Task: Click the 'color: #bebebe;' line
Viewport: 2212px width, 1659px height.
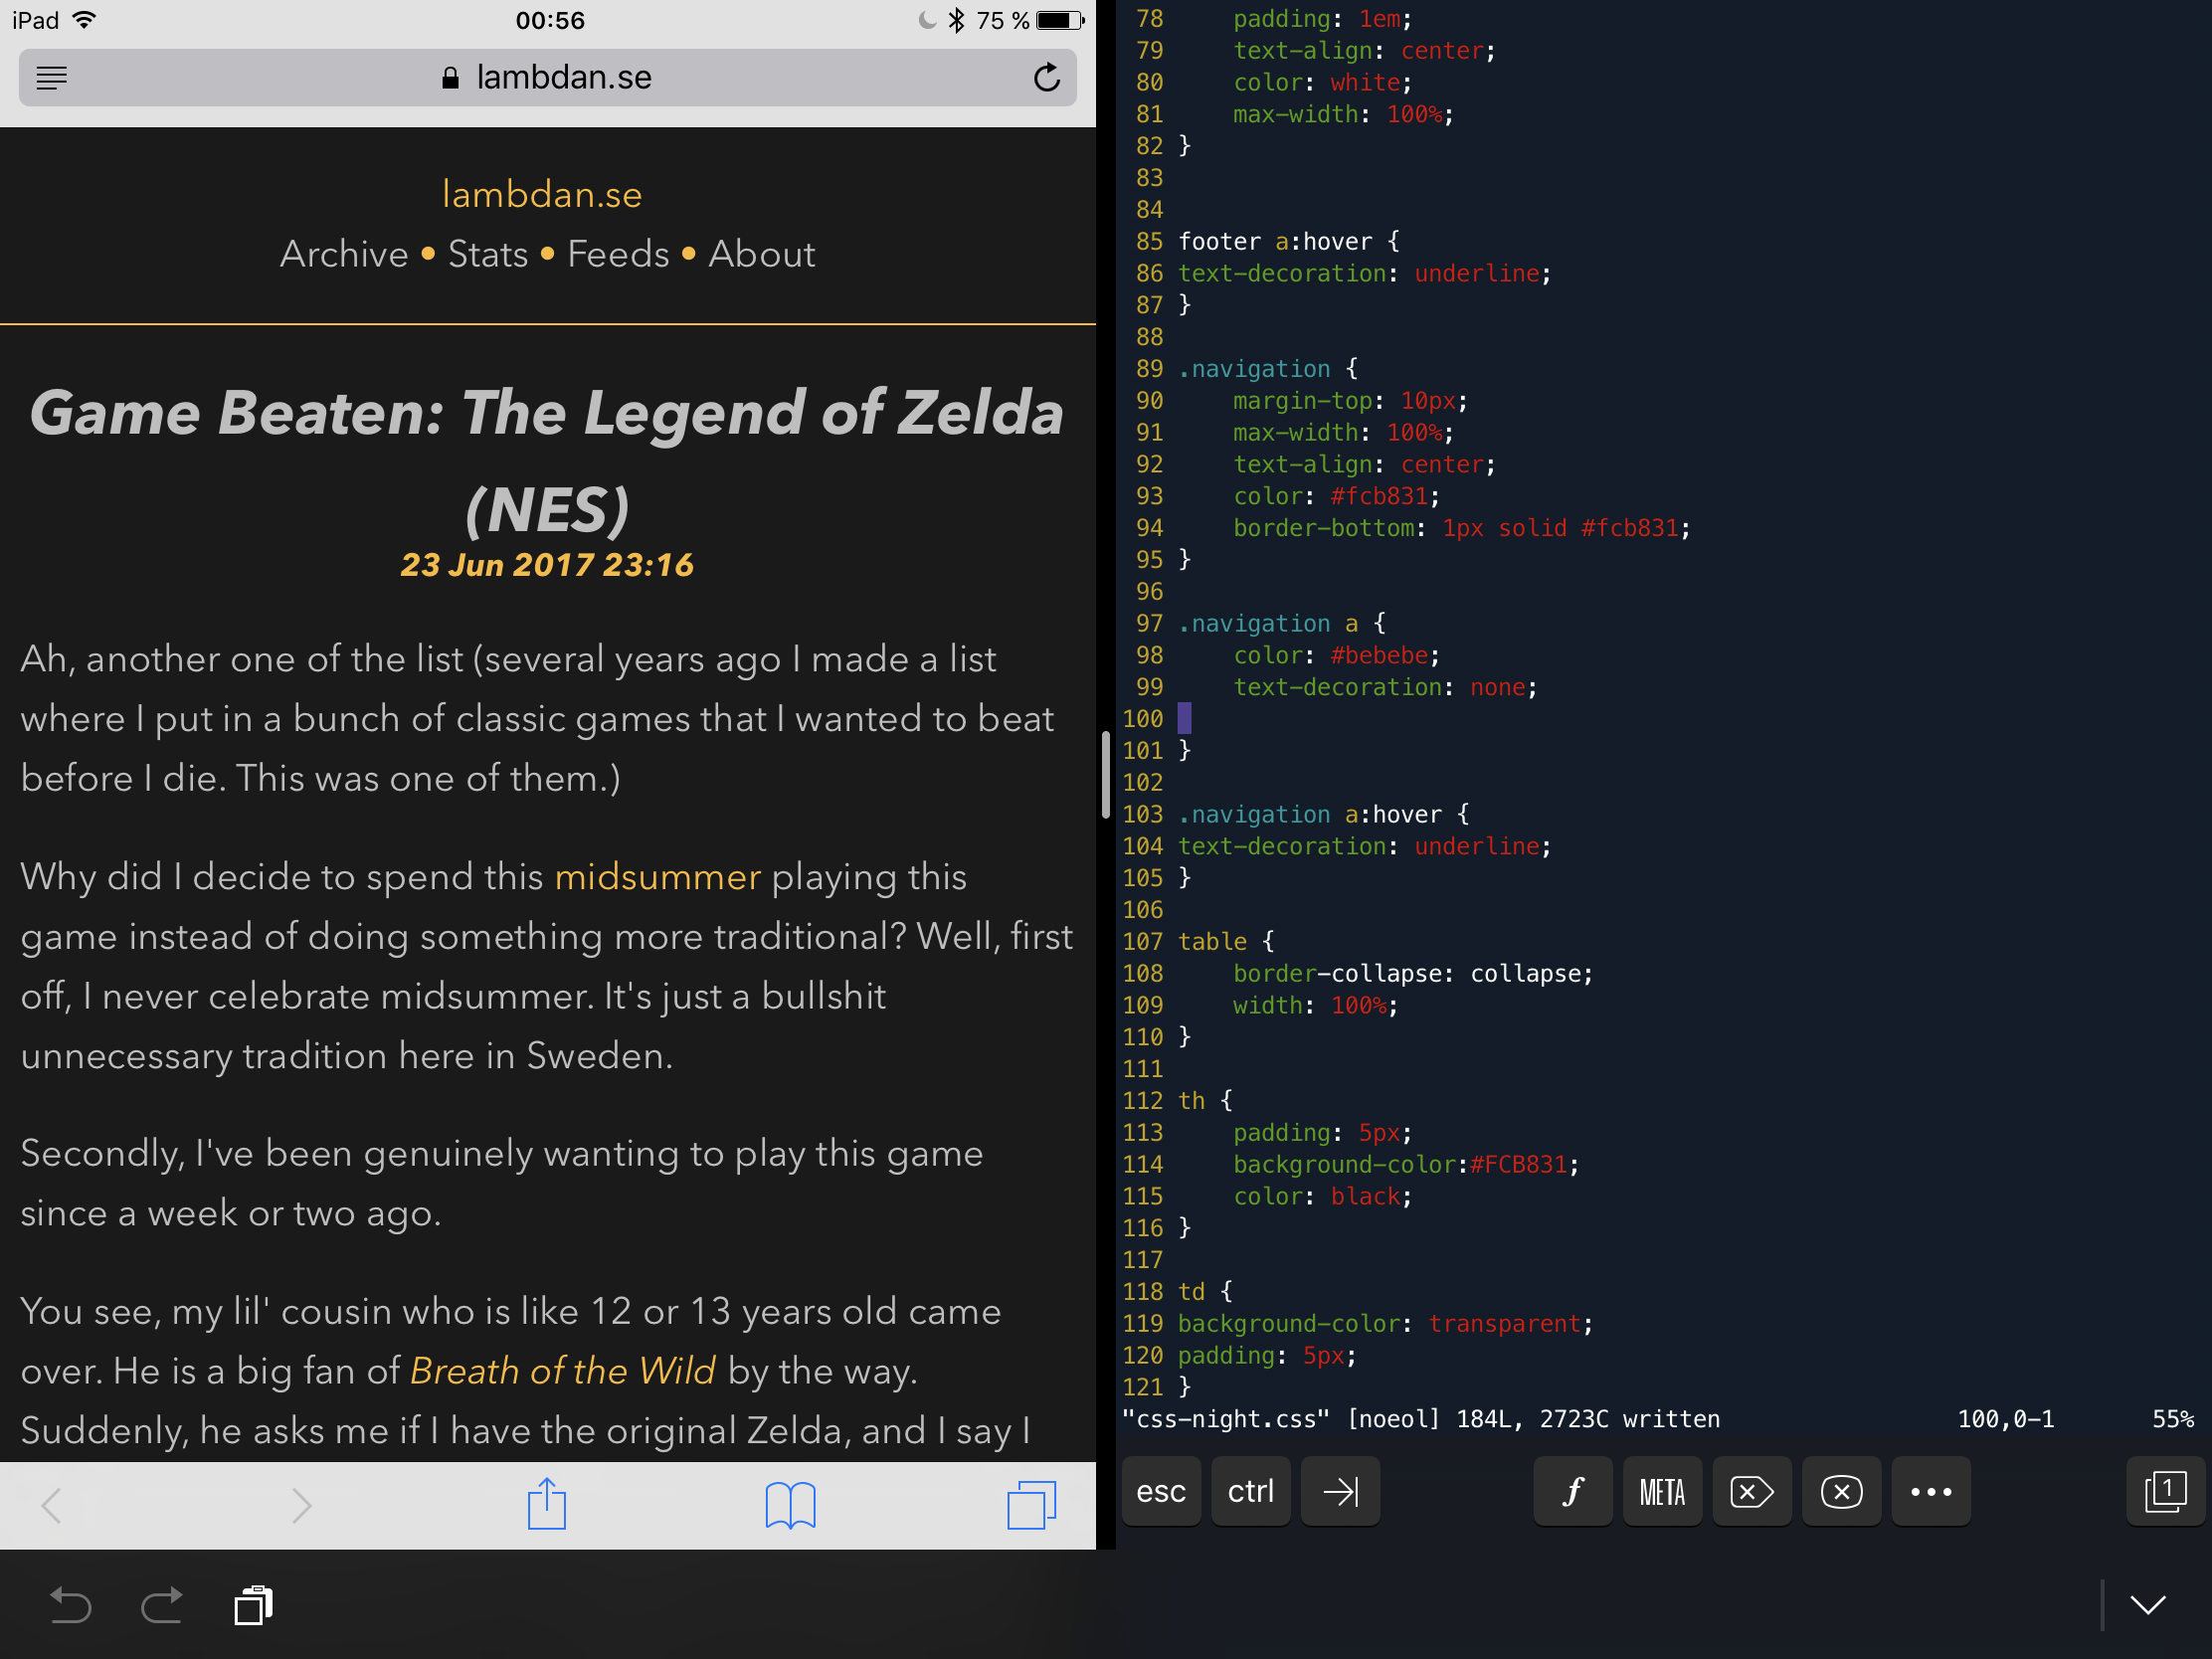Action: (x=1336, y=655)
